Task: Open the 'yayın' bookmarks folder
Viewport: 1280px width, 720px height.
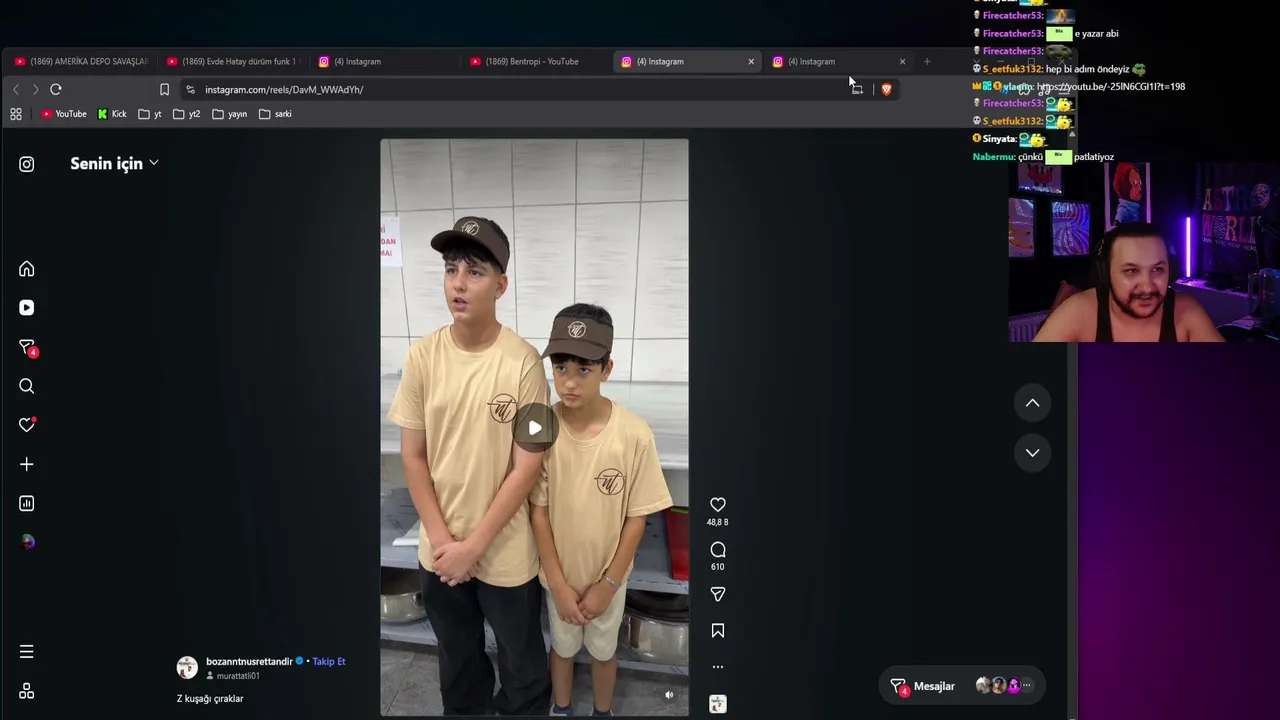Action: (230, 114)
